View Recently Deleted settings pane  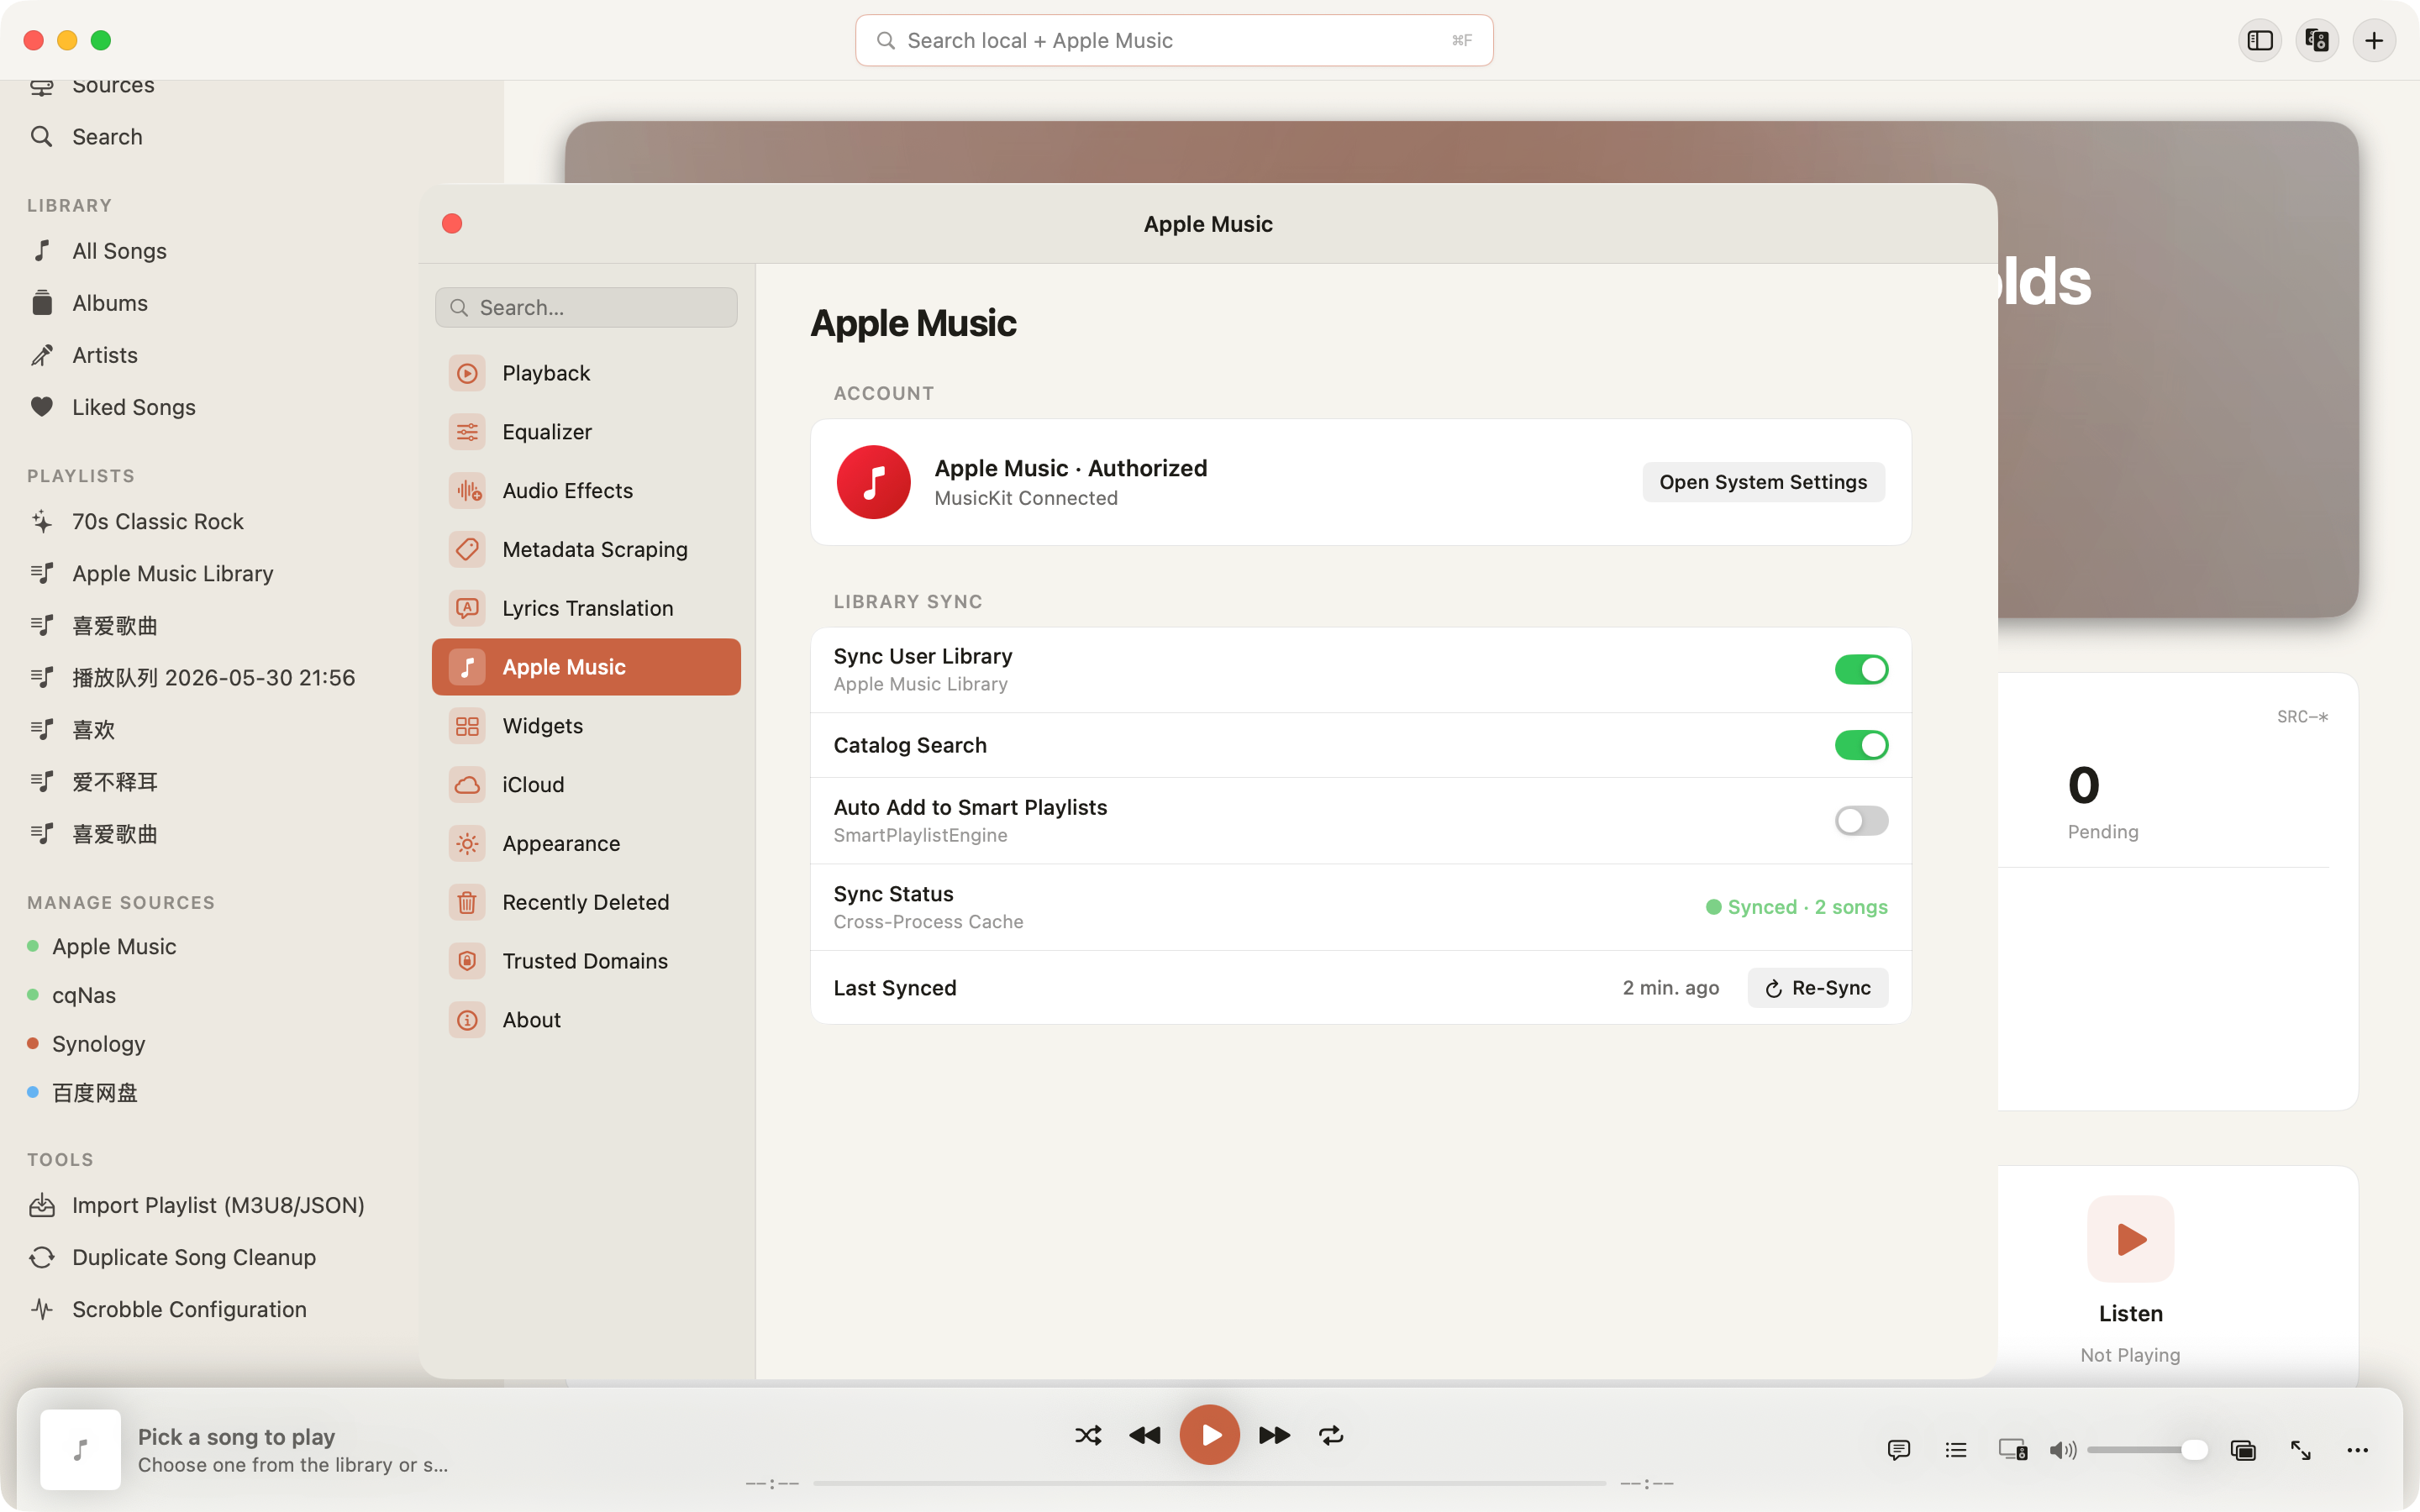point(586,902)
